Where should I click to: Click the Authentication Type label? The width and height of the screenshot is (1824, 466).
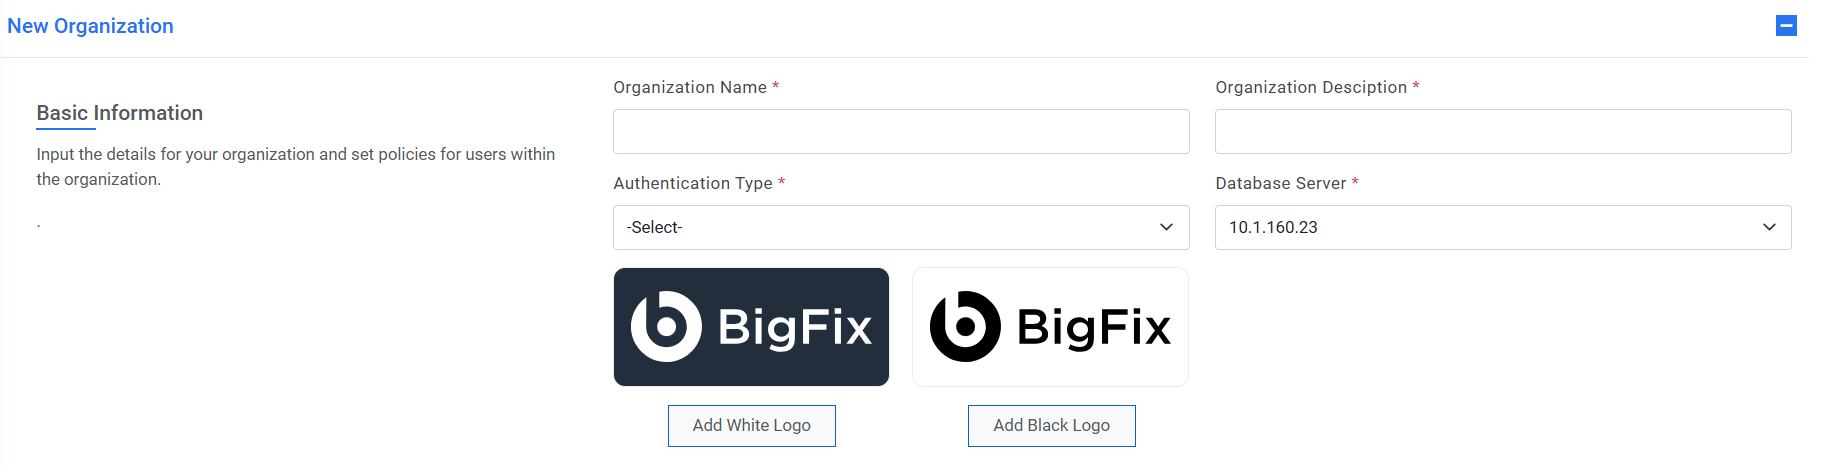tap(692, 183)
